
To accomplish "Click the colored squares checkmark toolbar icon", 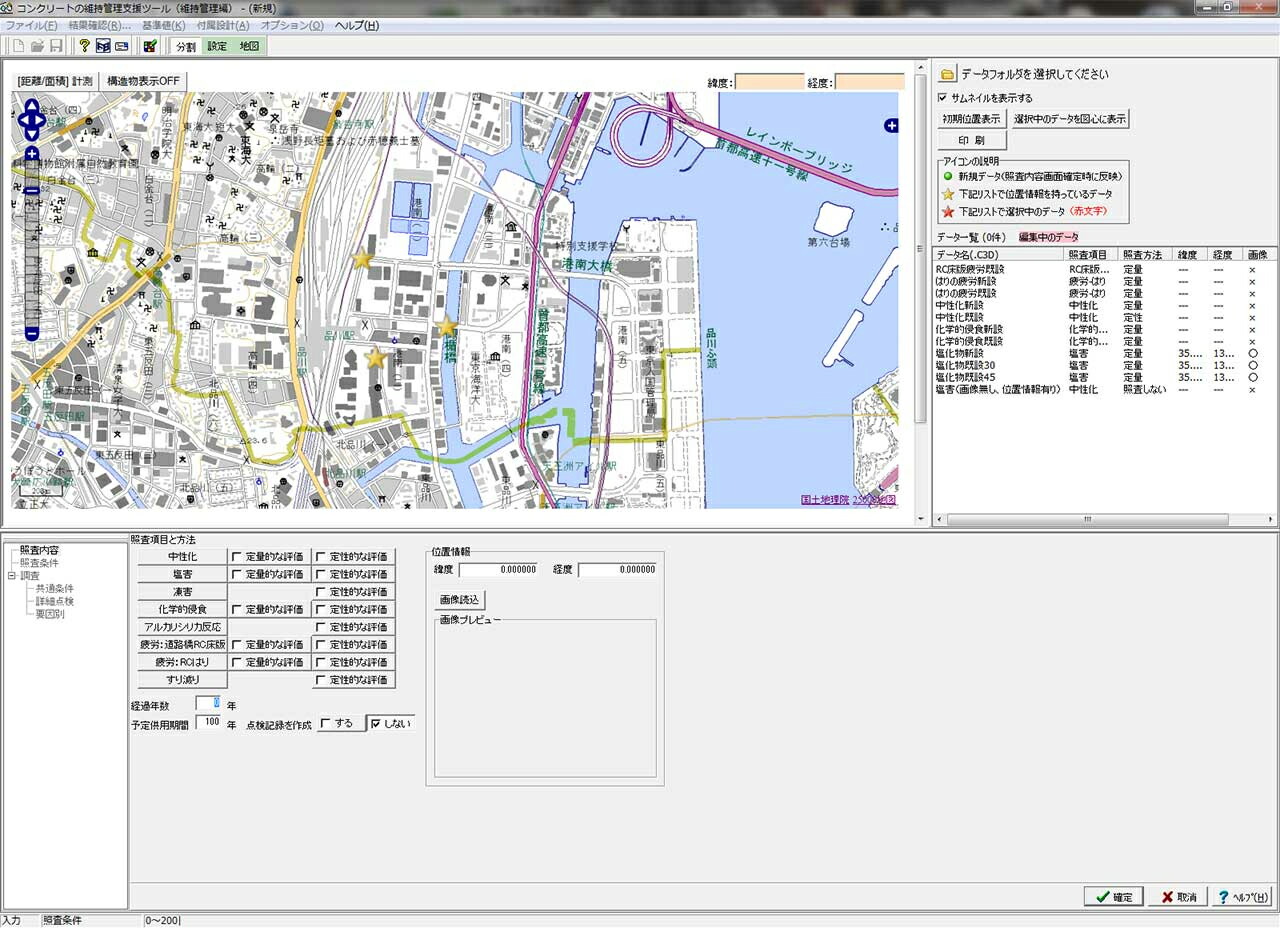I will coord(150,46).
